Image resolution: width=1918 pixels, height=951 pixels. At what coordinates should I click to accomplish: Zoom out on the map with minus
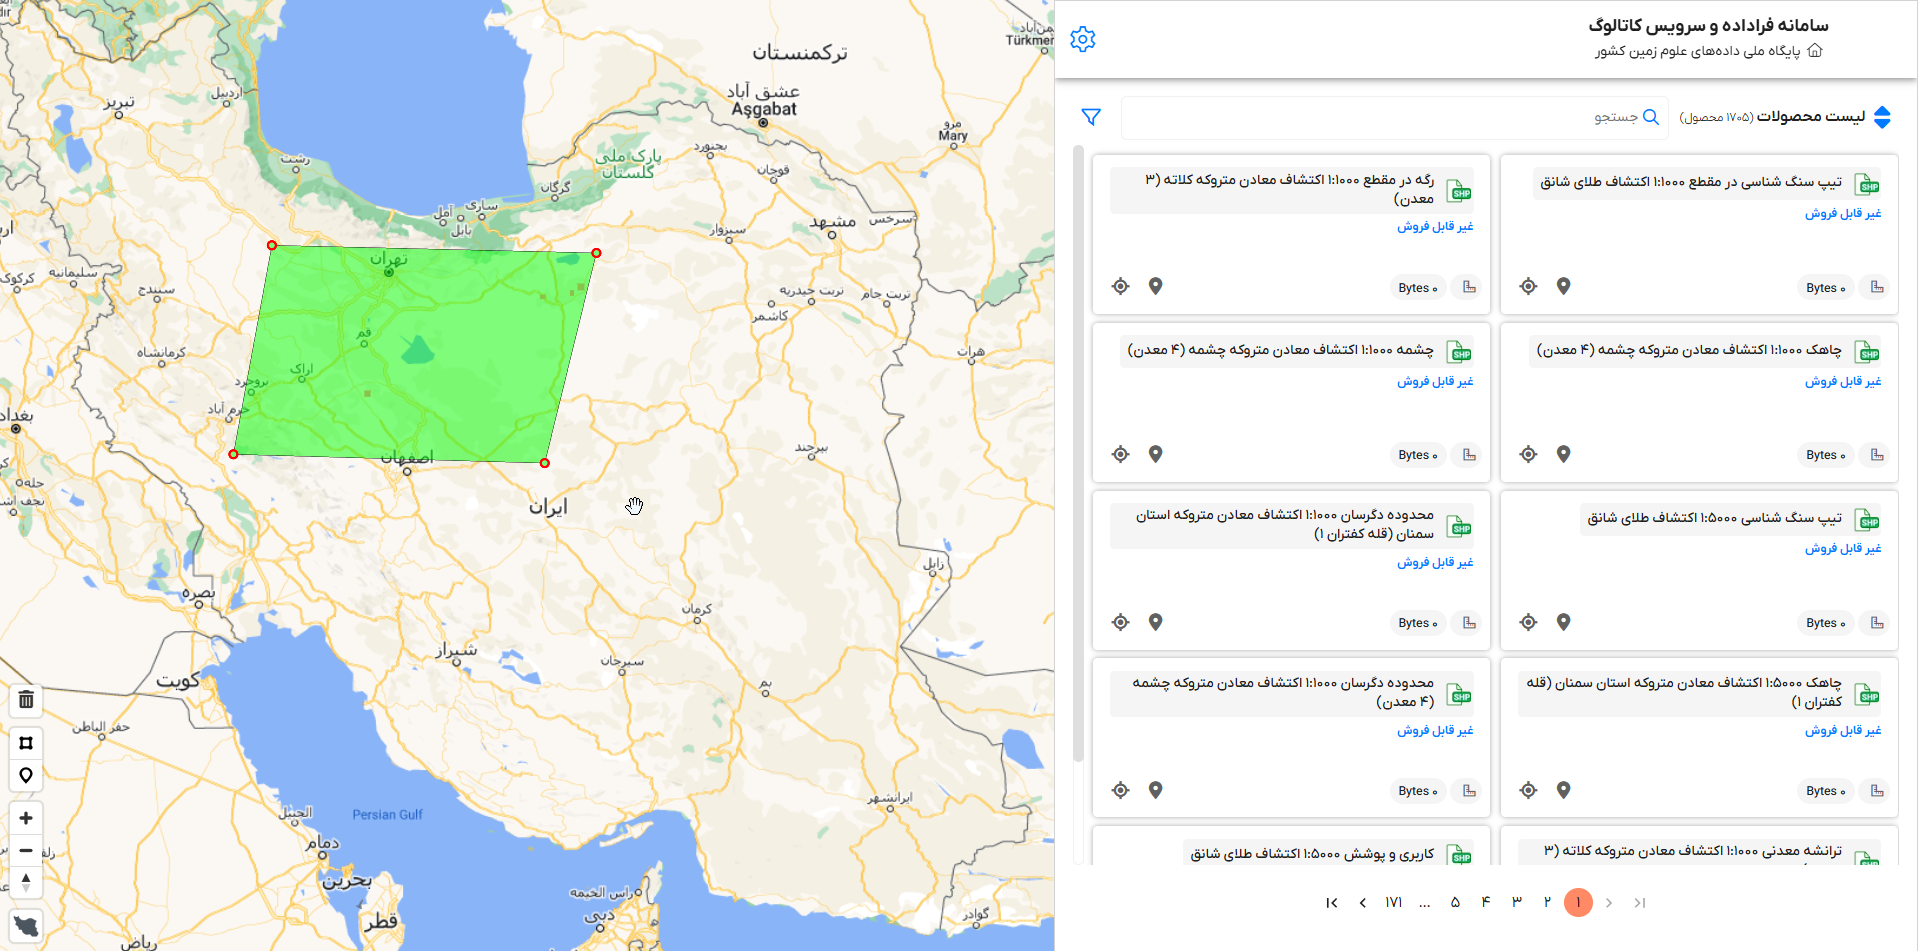coord(26,851)
